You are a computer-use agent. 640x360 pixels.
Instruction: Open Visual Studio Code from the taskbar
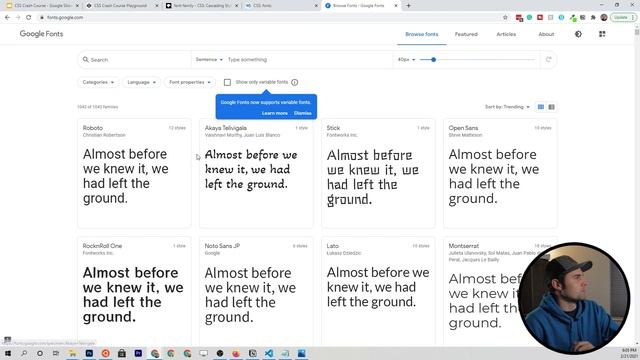[x=269, y=353]
